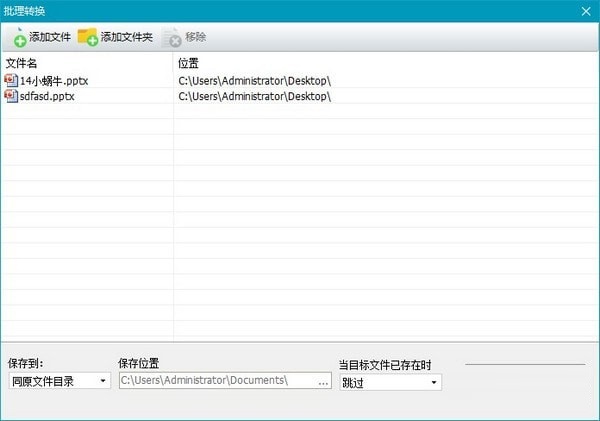Sort by 位置 column header
Image resolution: width=600 pixels, height=421 pixels.
click(x=188, y=63)
